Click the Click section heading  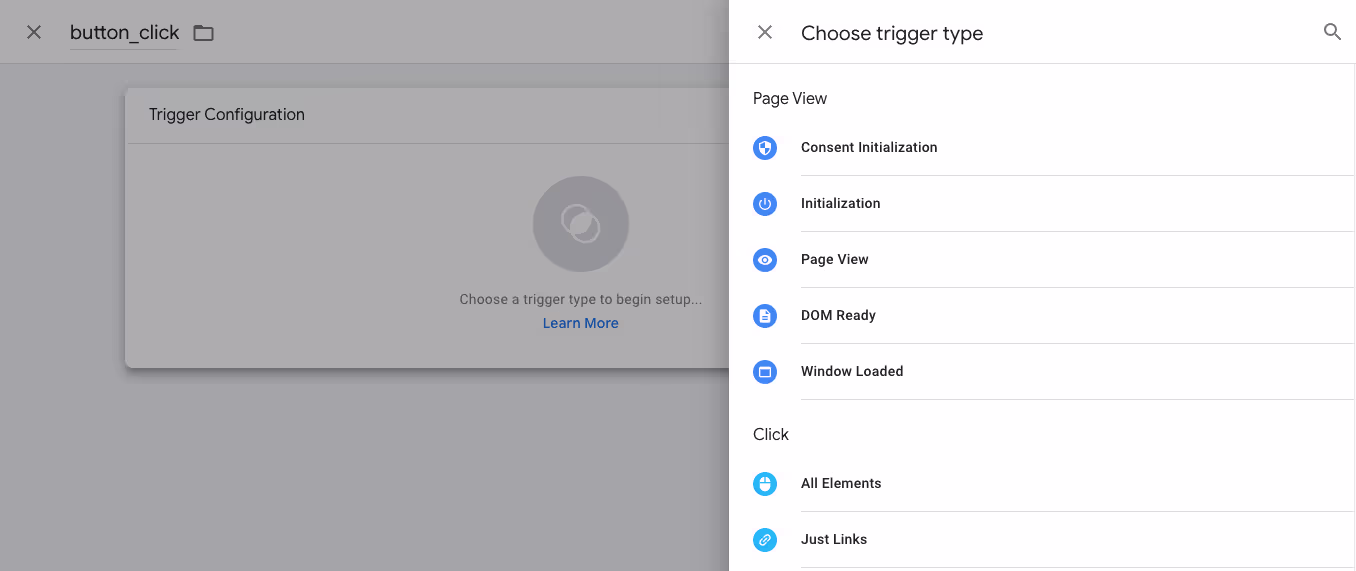[771, 435]
